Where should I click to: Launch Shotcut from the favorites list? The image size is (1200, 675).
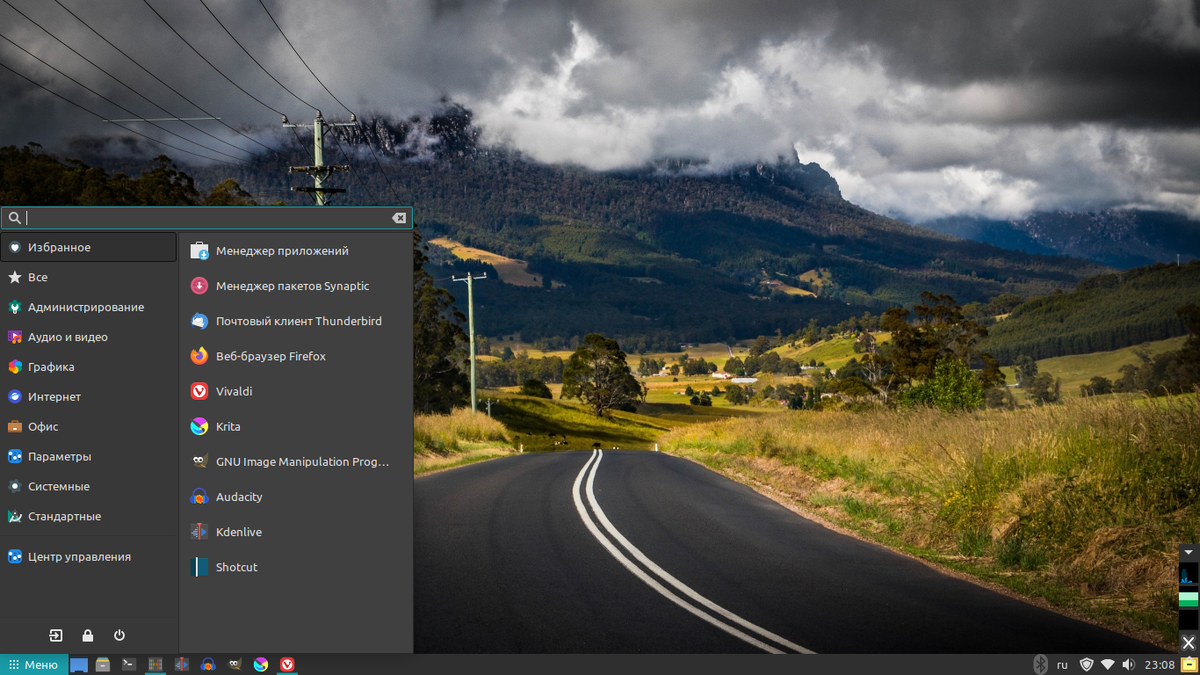pos(296,567)
